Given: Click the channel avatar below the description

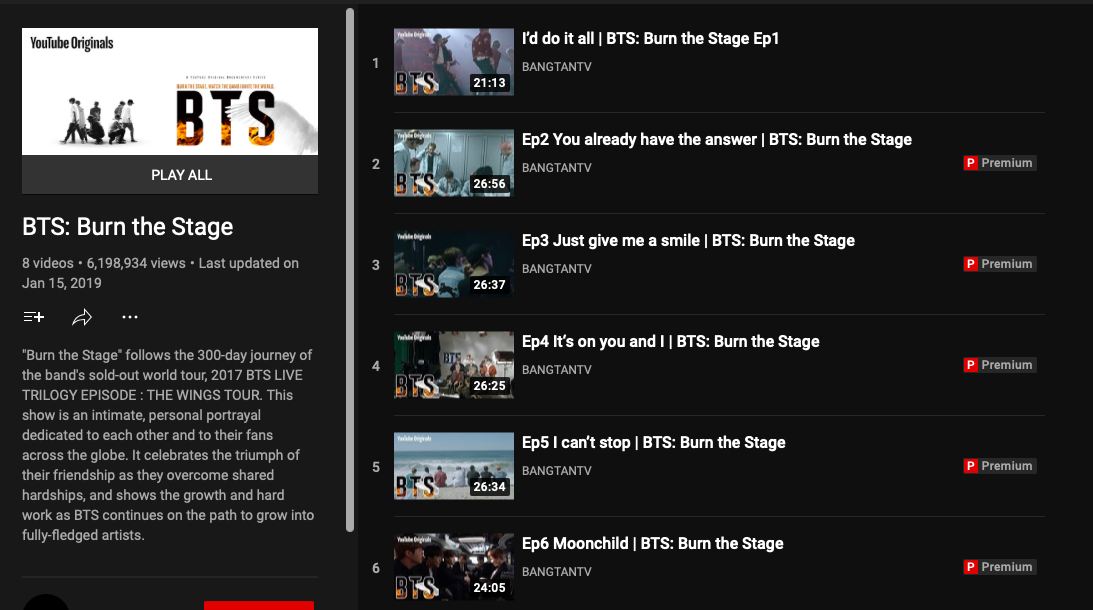Looking at the screenshot, I should [x=46, y=603].
